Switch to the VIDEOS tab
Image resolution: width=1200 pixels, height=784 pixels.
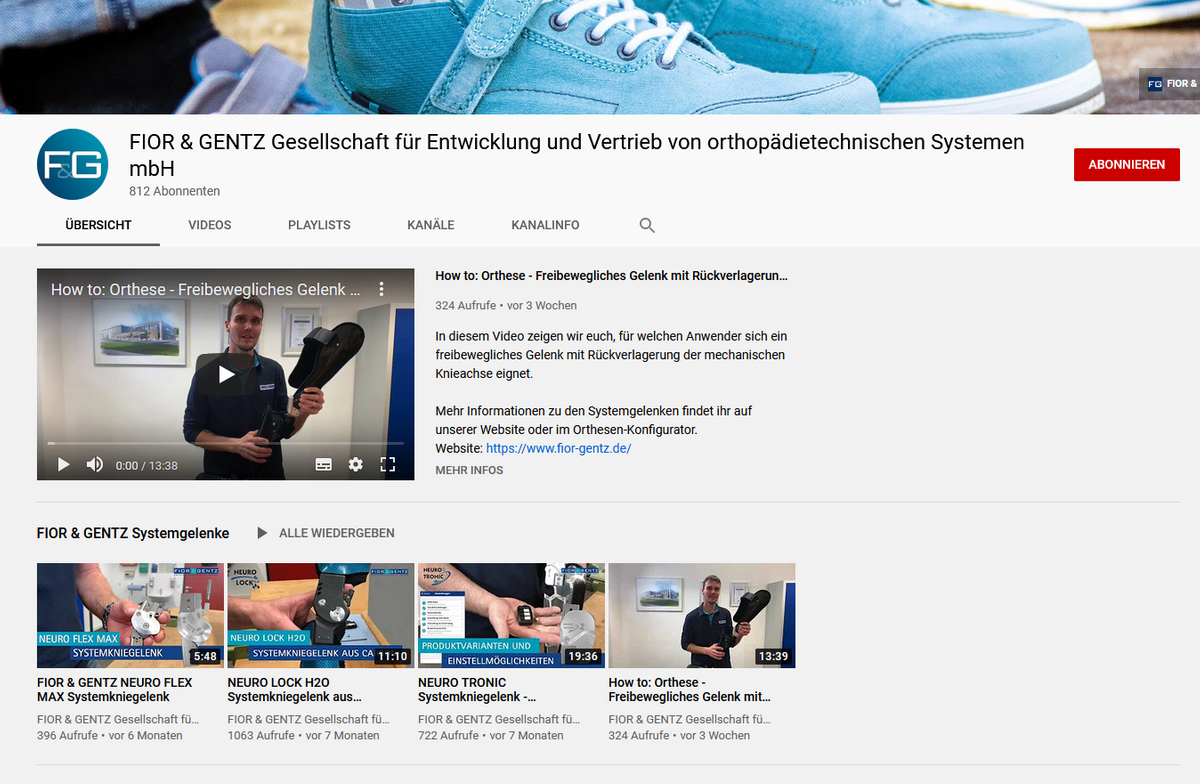210,225
